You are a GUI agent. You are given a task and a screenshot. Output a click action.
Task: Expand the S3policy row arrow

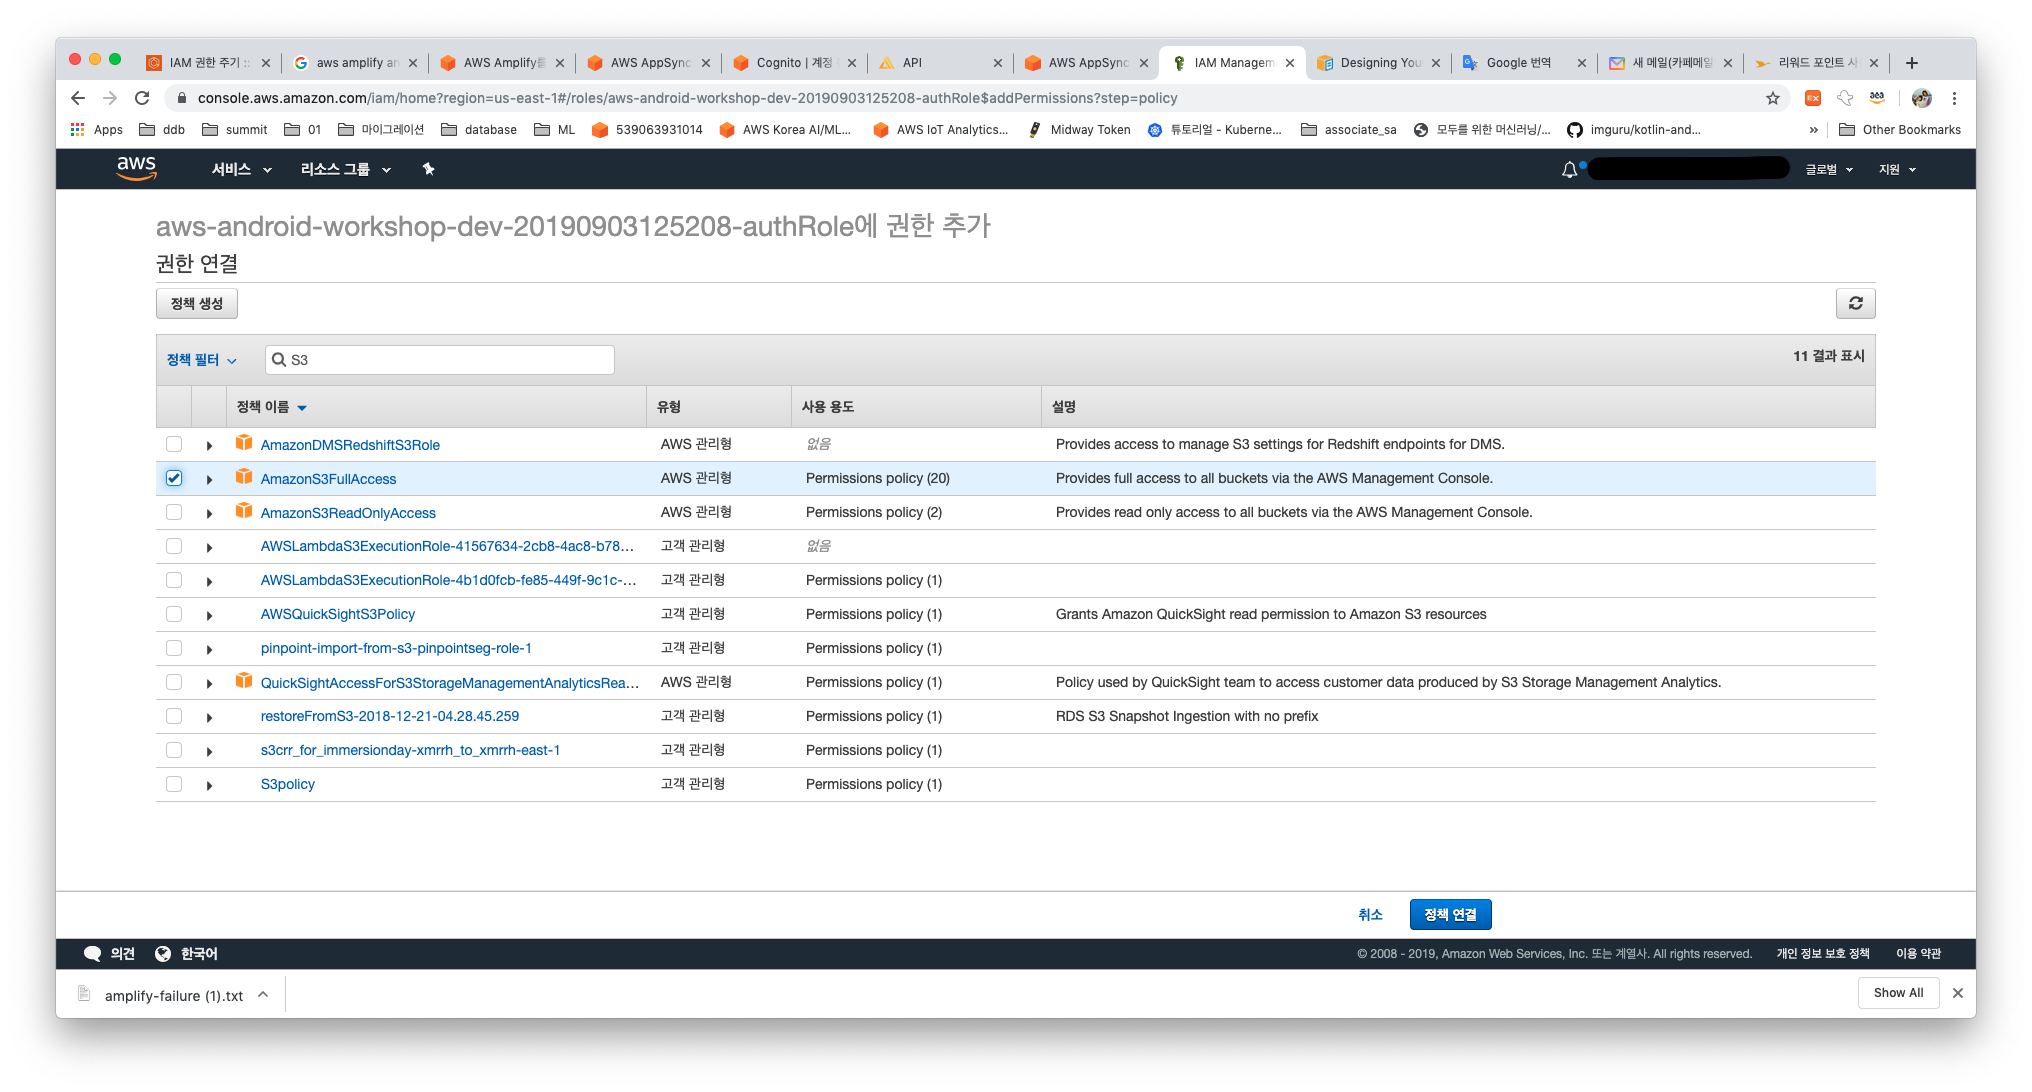[x=209, y=786]
